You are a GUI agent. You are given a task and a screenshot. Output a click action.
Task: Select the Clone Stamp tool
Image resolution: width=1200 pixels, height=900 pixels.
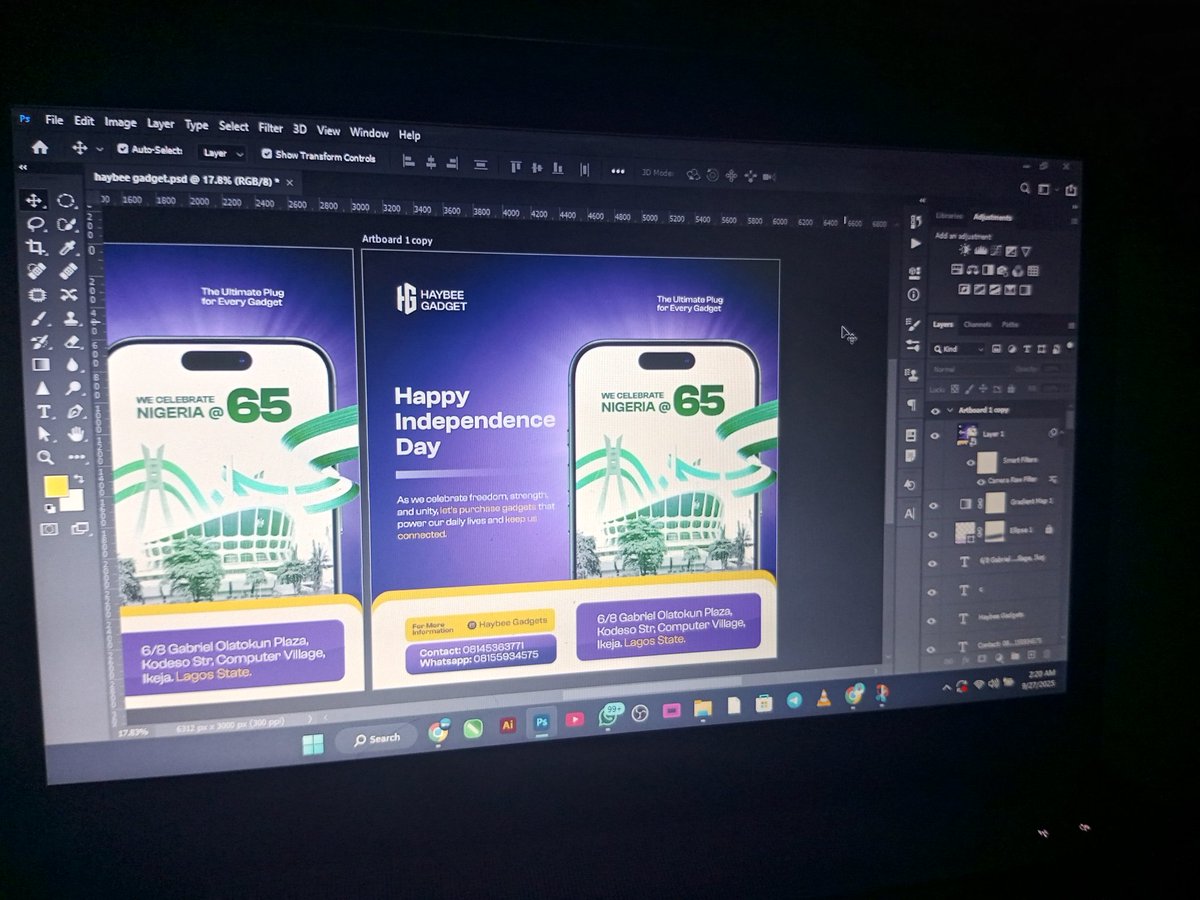71,319
